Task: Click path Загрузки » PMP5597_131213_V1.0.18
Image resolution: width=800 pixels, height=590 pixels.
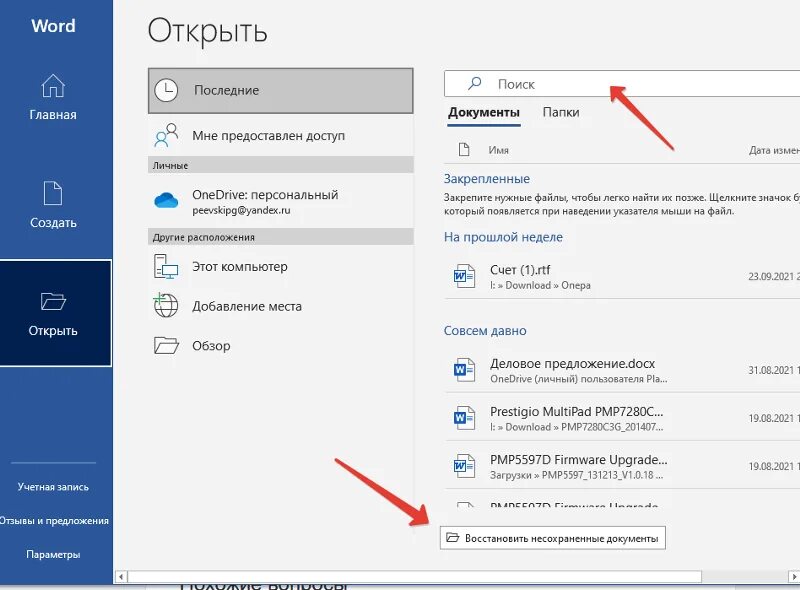Action: pyautogui.click(x=577, y=475)
